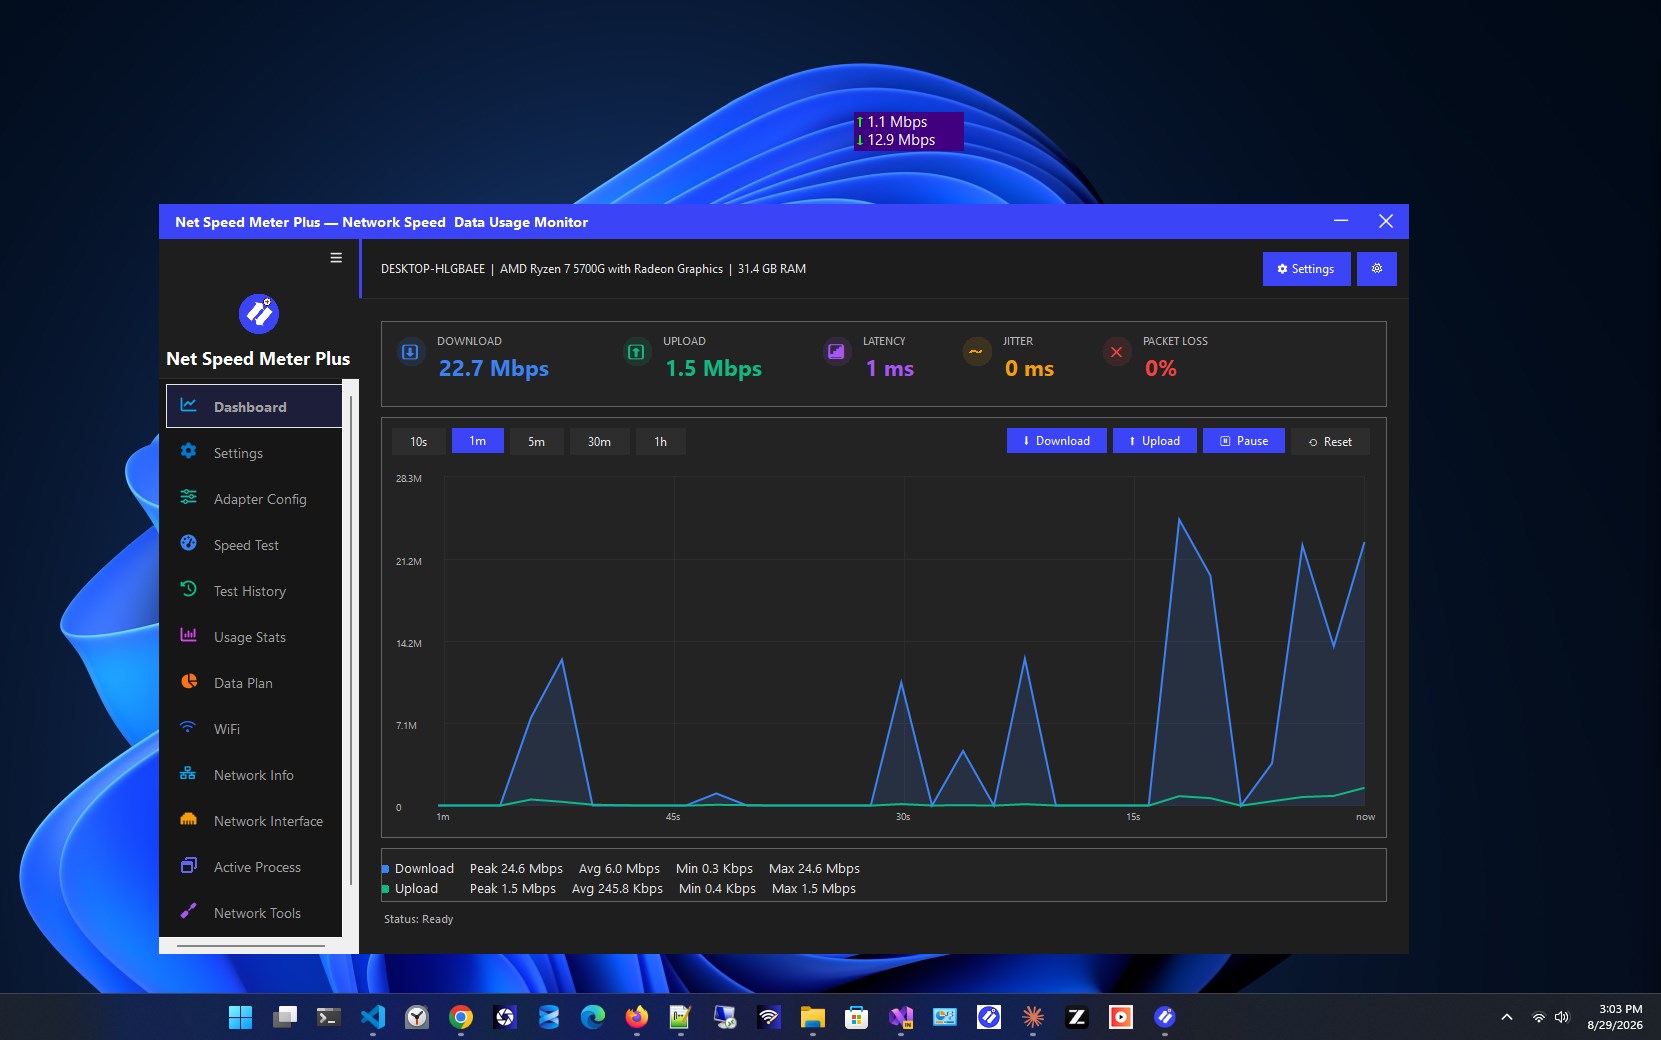Click the Download stat icon
Image resolution: width=1661 pixels, height=1040 pixels.
coord(410,352)
